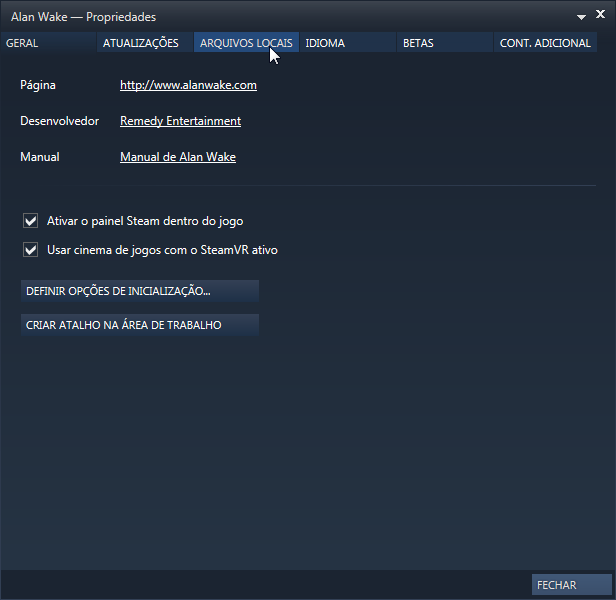Viewport: 616px width, 600px height.
Task: Click the Manual label text
Action: [40, 157]
